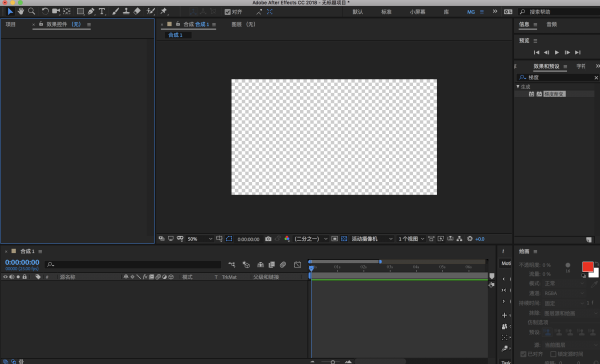Screen dimensions: 600x364
Task: Switch to the 项目 project tab
Action: tap(10, 24)
